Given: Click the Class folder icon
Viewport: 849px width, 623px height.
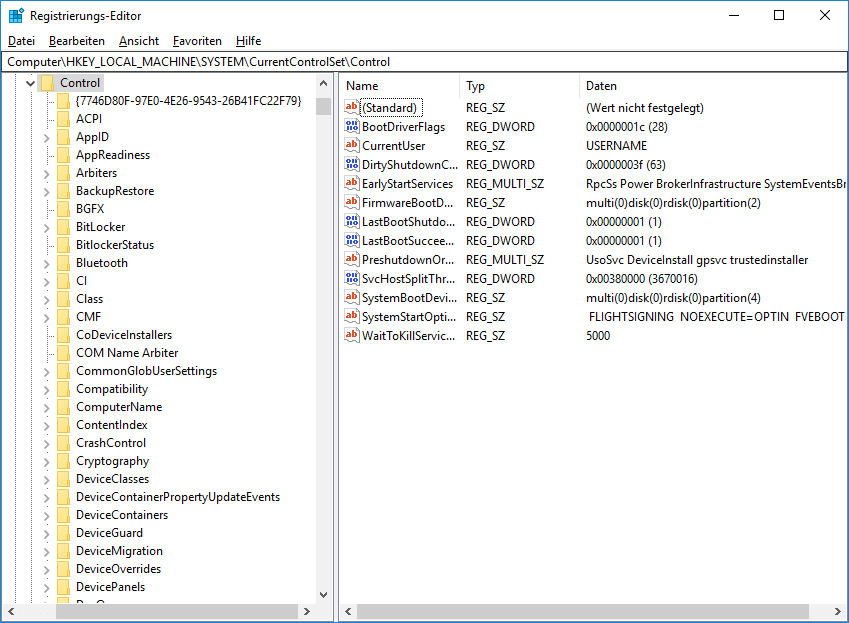Looking at the screenshot, I should pyautogui.click(x=63, y=299).
